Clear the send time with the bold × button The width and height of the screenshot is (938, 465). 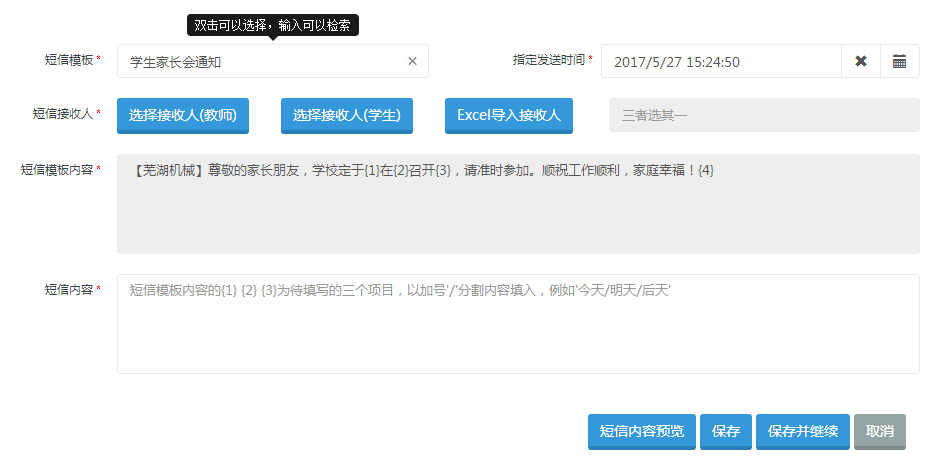pos(860,61)
